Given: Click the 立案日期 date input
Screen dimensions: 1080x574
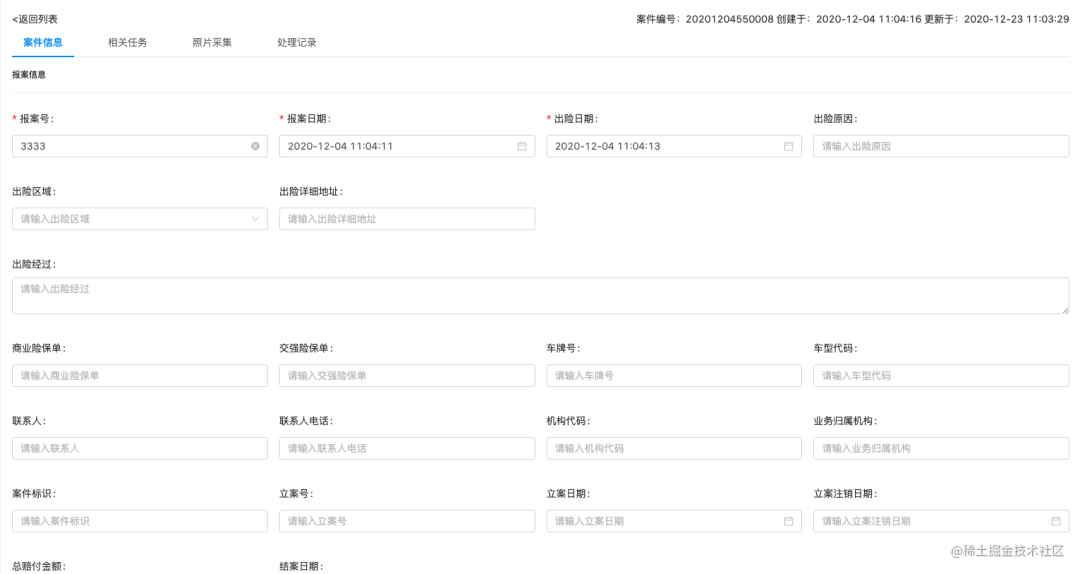Looking at the screenshot, I should tap(674, 521).
